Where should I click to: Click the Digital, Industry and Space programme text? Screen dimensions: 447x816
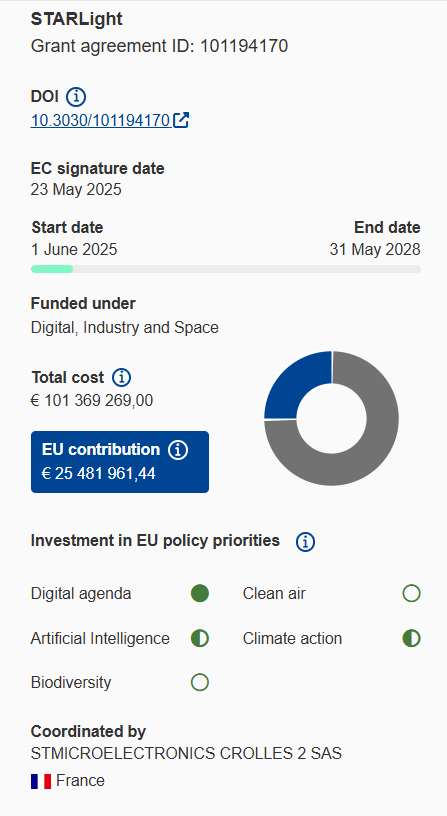pyautogui.click(x=125, y=328)
